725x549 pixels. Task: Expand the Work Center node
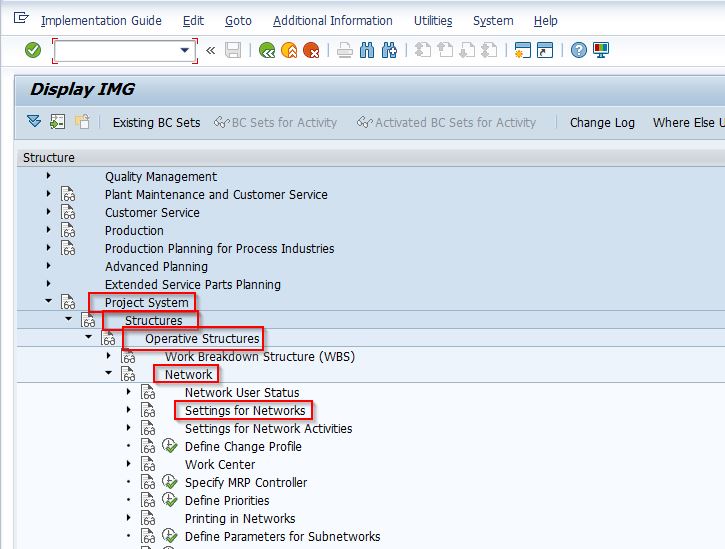click(129, 464)
